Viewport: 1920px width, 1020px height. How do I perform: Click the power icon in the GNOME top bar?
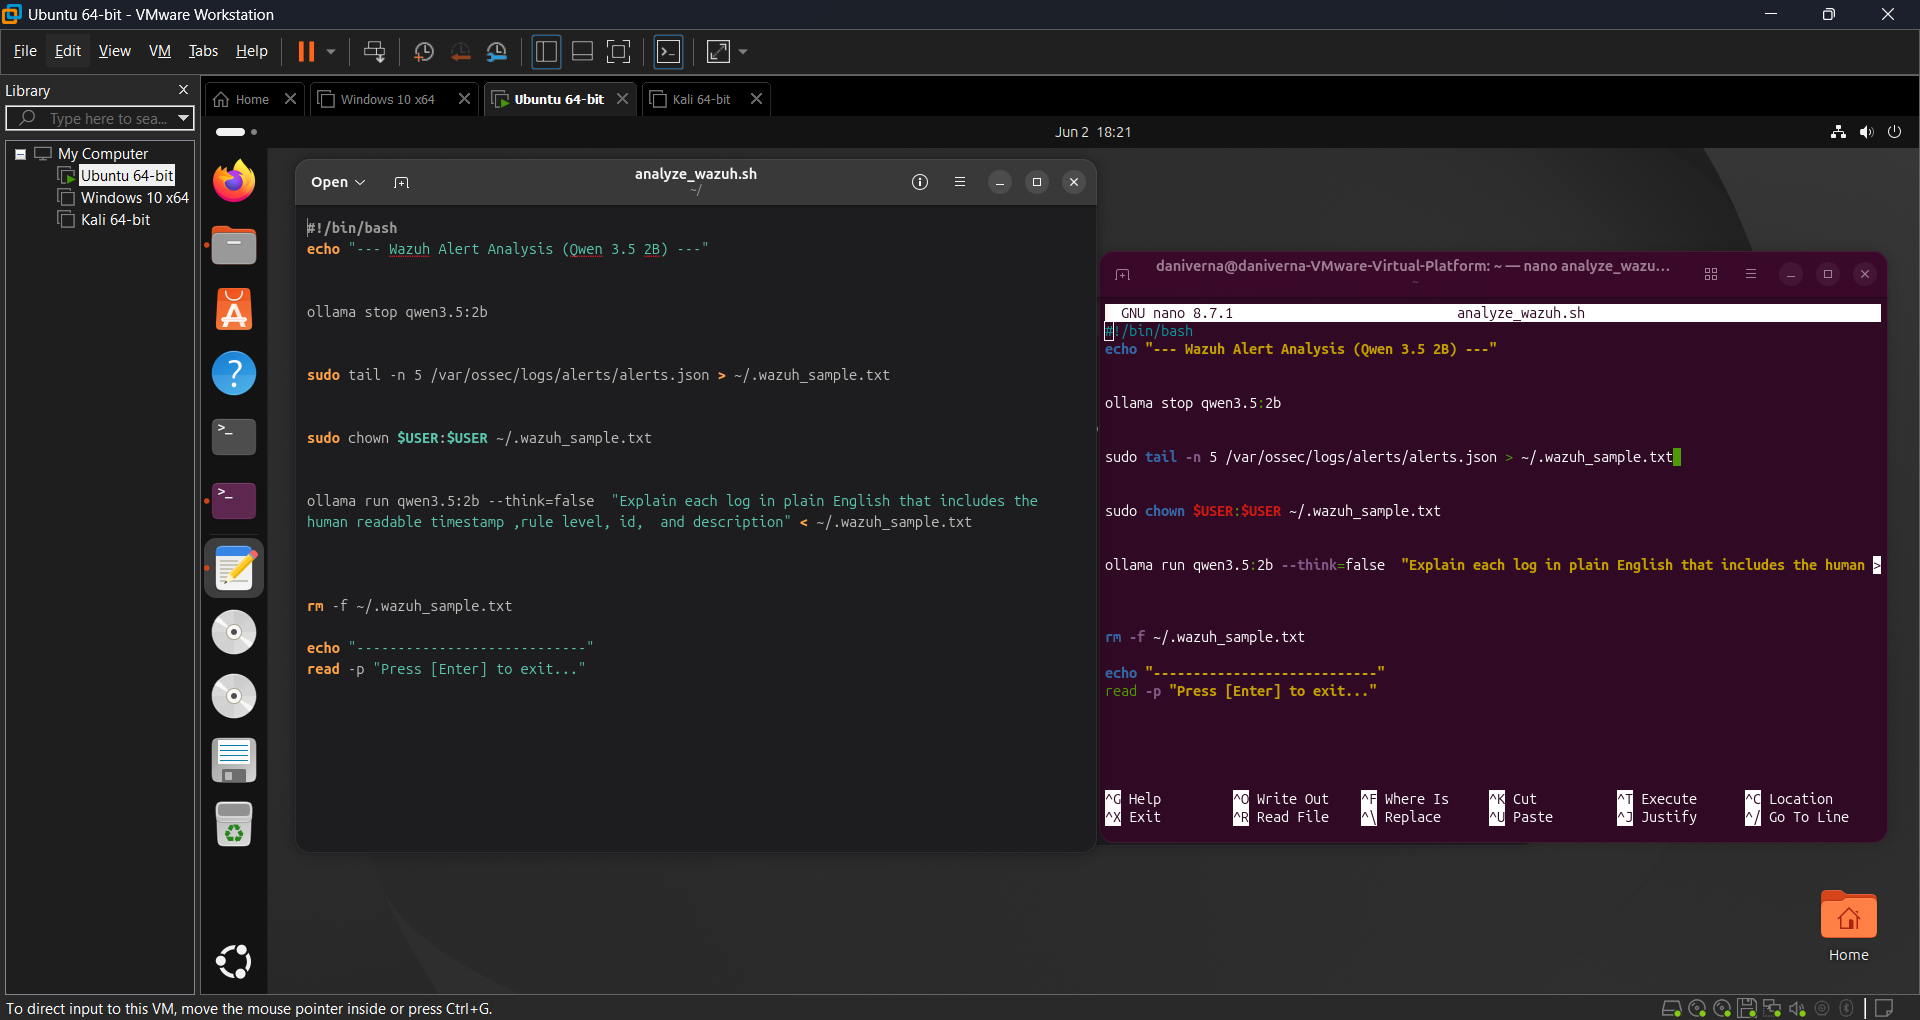[x=1894, y=132]
